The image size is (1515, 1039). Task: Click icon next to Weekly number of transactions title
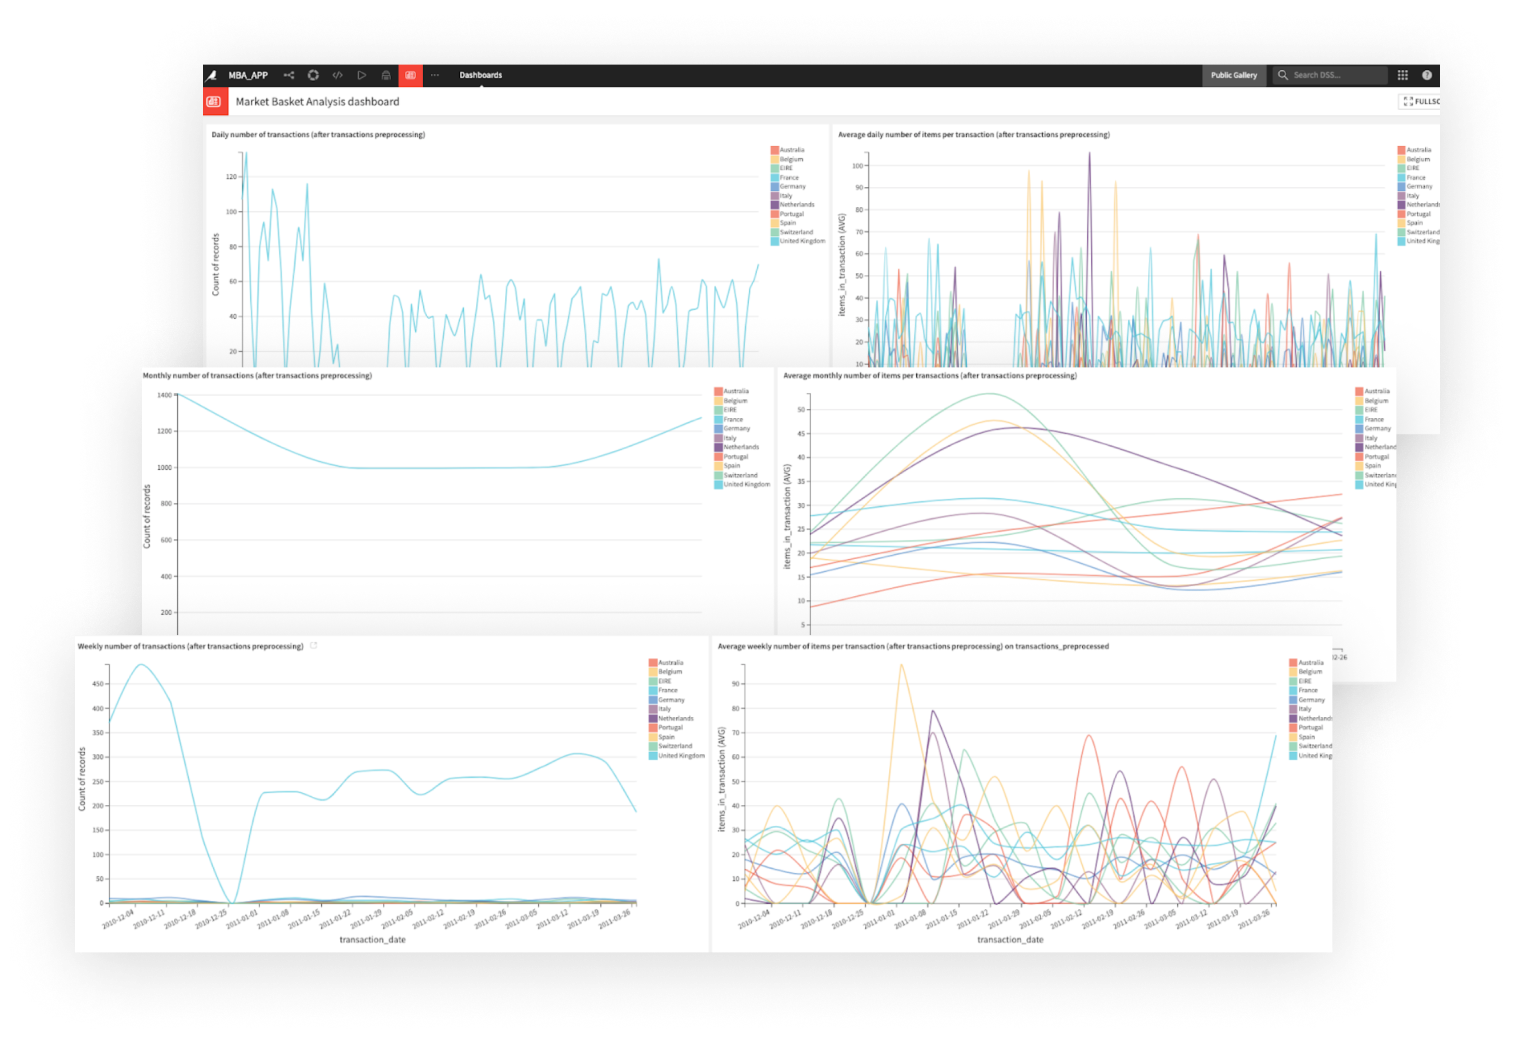pos(313,646)
